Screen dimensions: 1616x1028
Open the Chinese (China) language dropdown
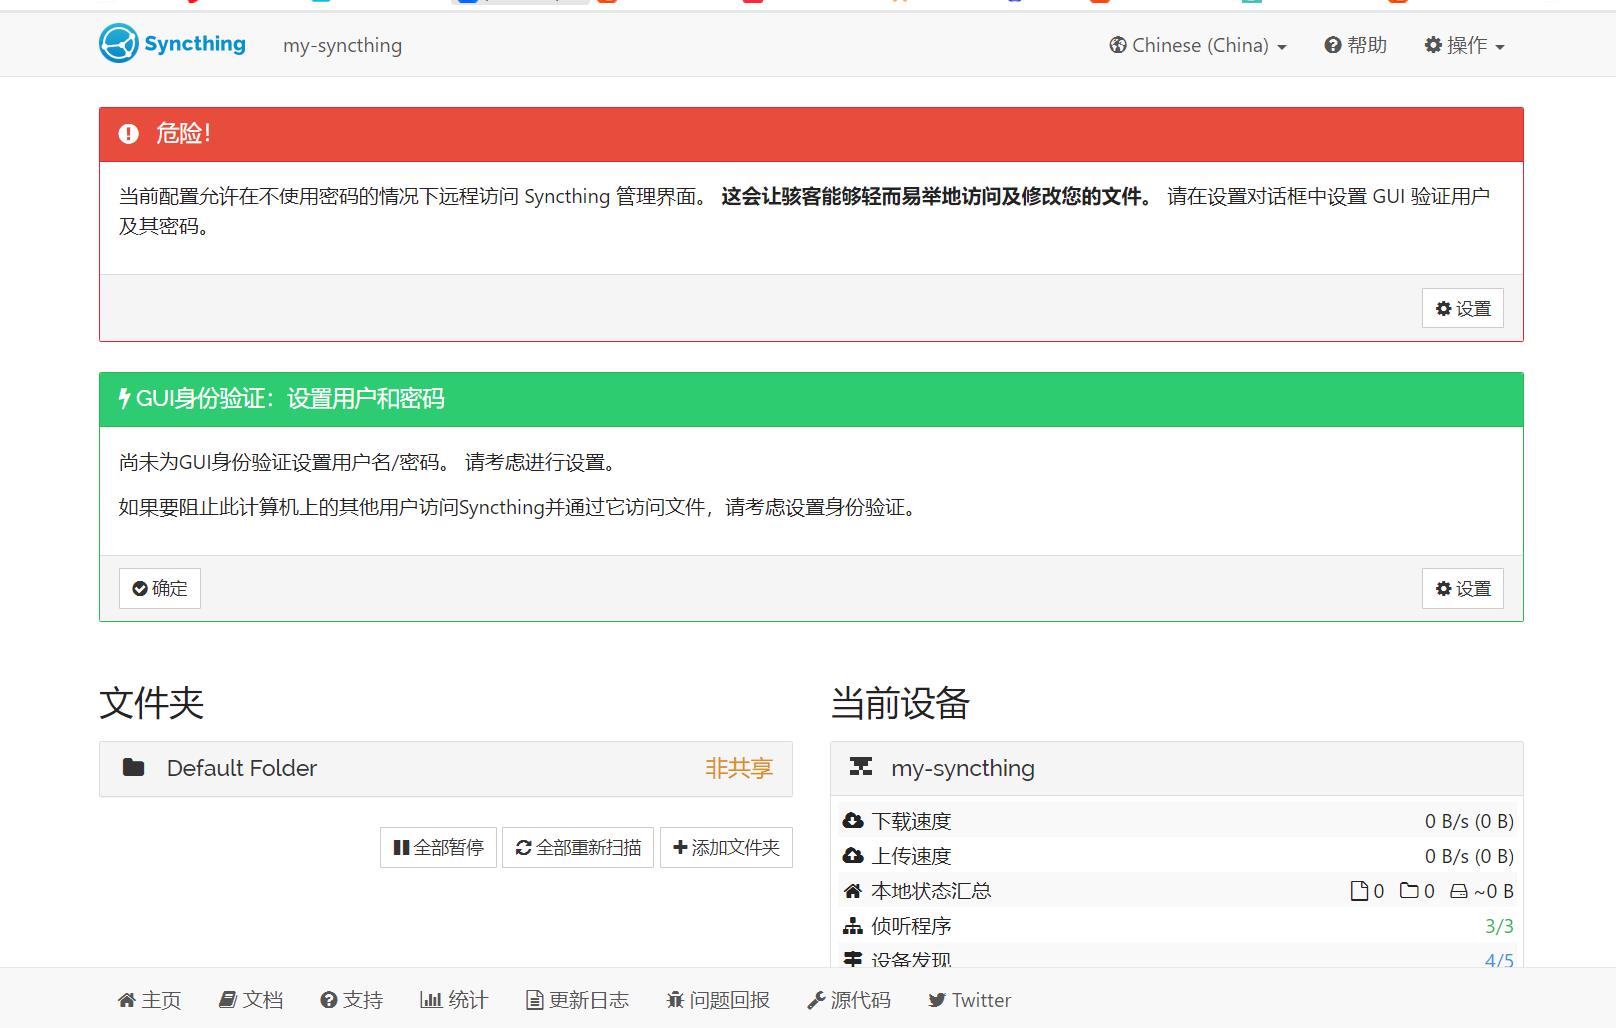click(x=1197, y=45)
